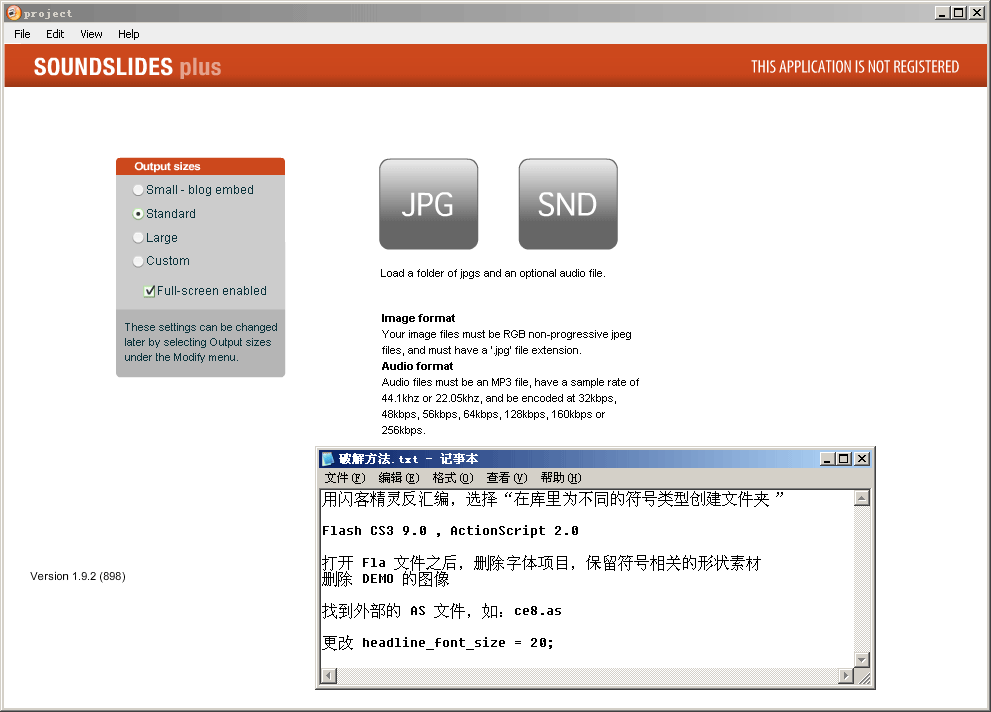This screenshot has width=991, height=712.
Task: Click Notepad's vertical scroll up arrow
Action: pyautogui.click(x=861, y=498)
